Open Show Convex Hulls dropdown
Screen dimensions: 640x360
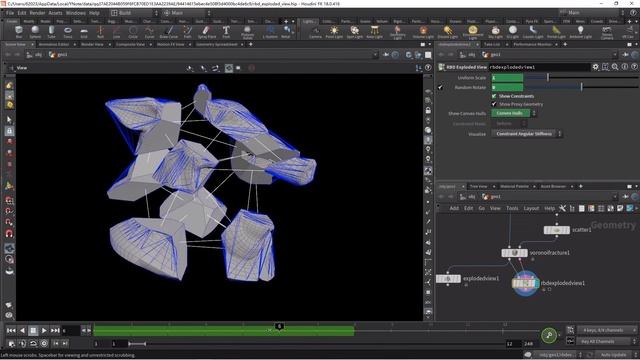click(513, 113)
